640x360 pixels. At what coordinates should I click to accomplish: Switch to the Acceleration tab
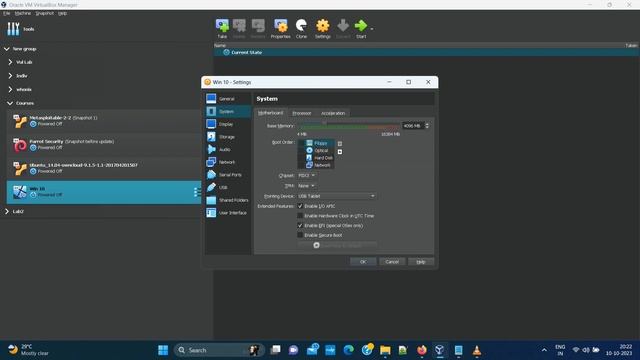pyautogui.click(x=333, y=113)
